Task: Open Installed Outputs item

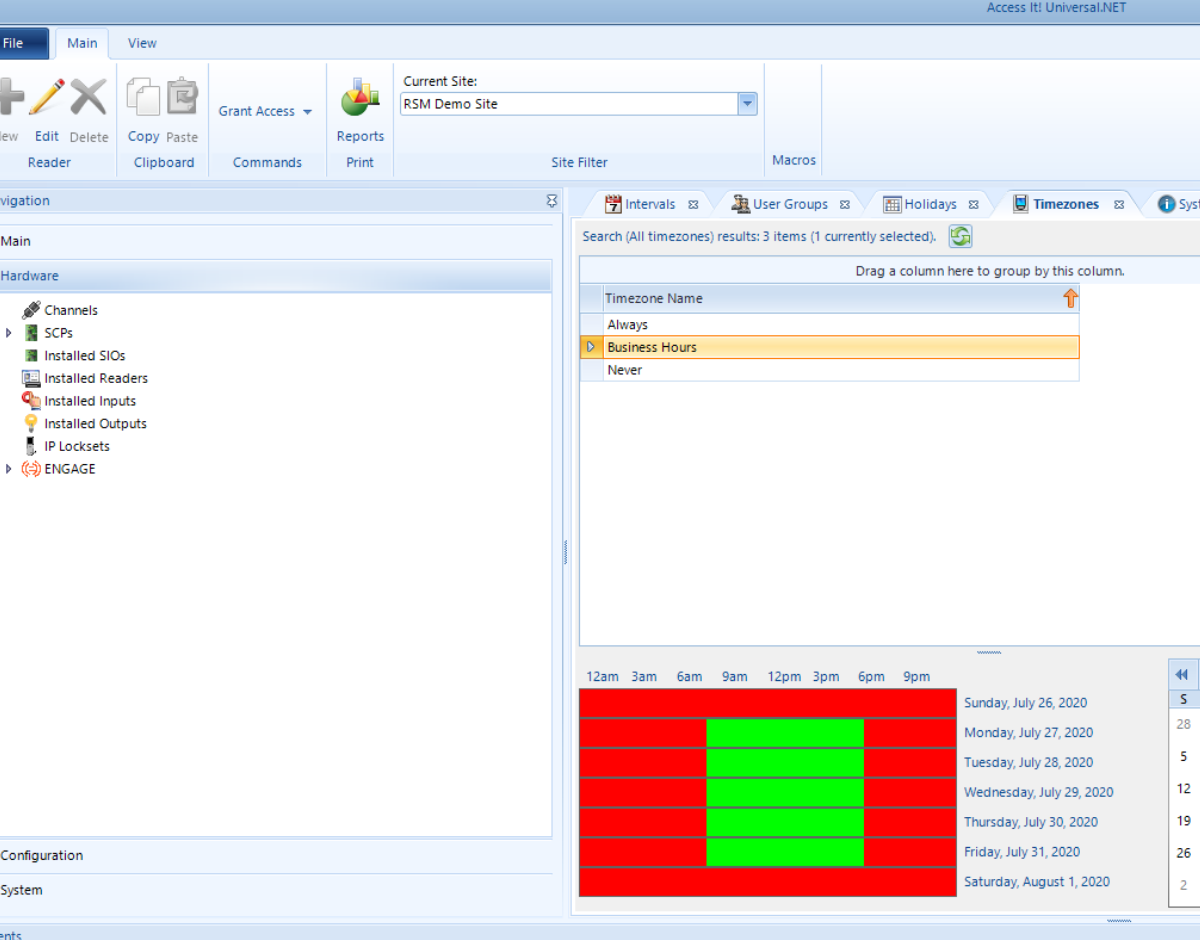Action: coord(95,424)
